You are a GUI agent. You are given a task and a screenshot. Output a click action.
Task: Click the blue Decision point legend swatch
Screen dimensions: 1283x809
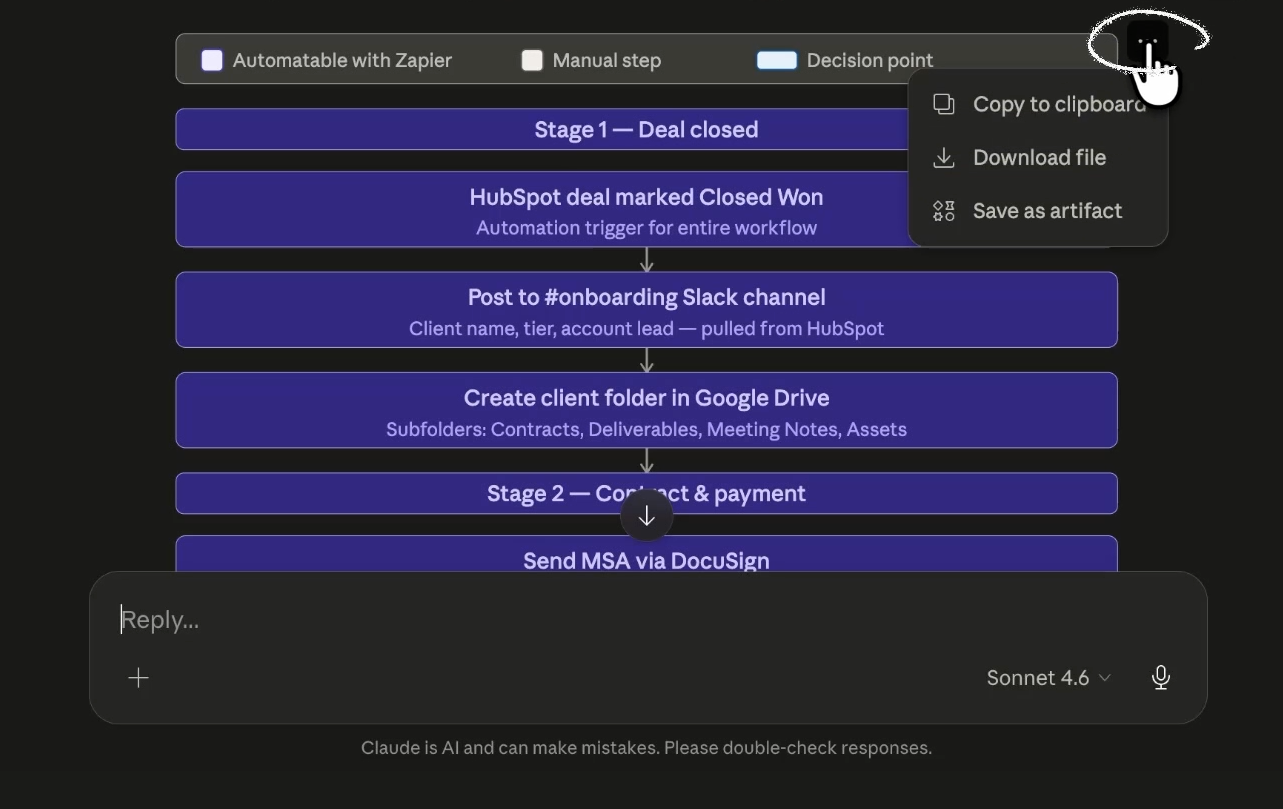[x=777, y=60]
